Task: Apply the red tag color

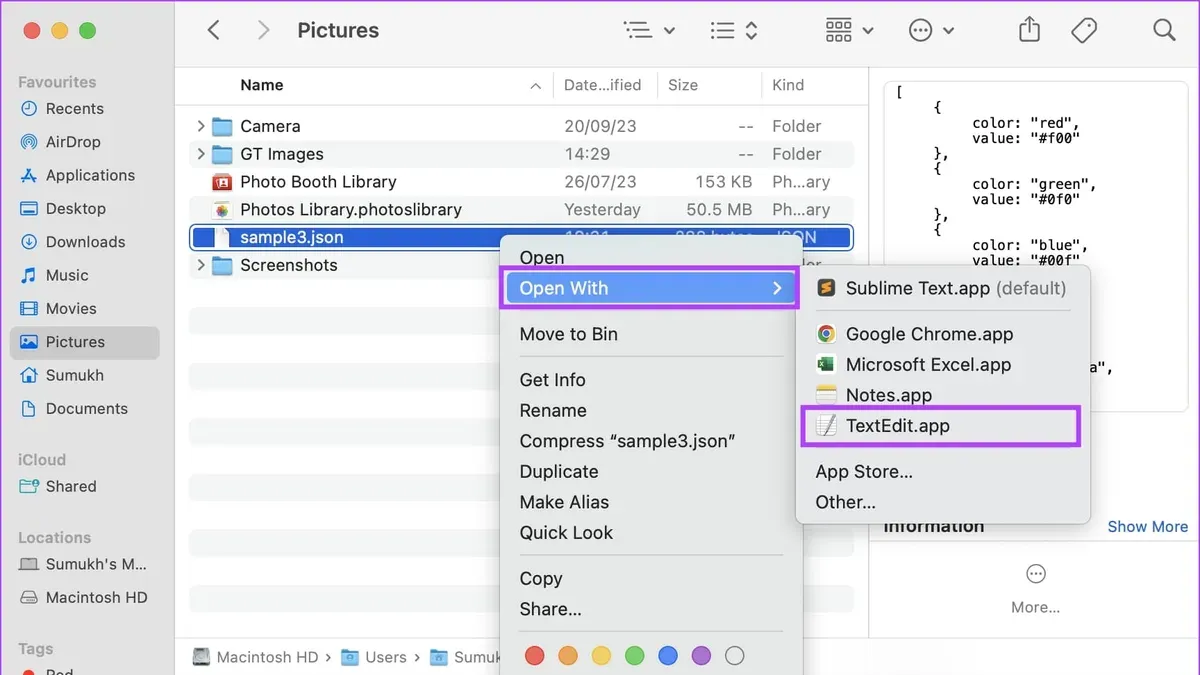Action: click(534, 656)
